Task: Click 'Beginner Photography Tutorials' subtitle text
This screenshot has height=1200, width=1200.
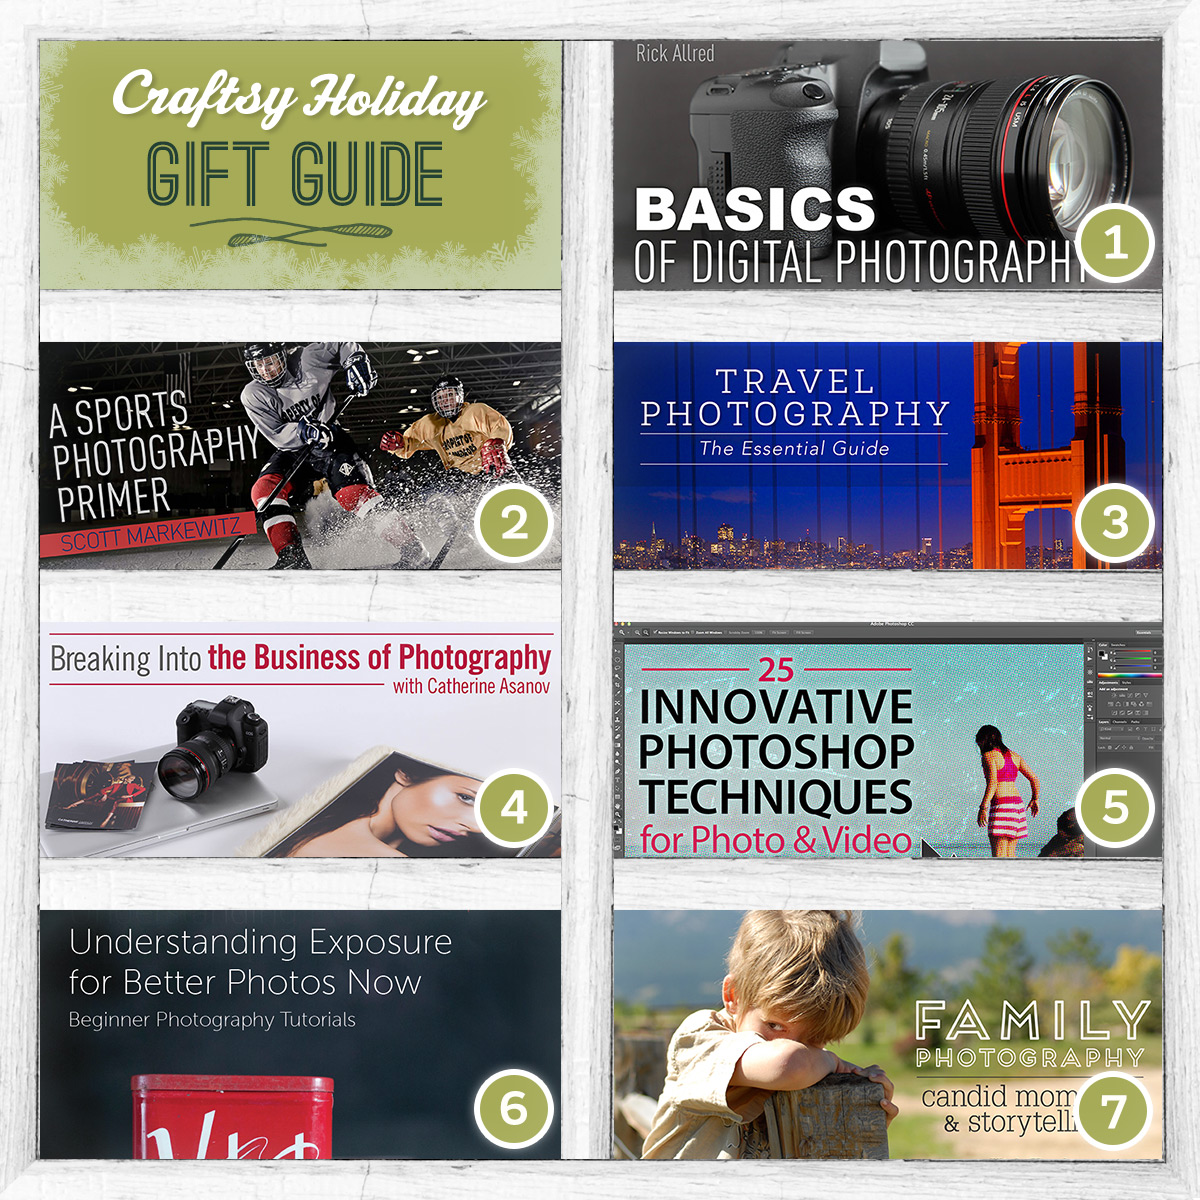Action: 212,1020
